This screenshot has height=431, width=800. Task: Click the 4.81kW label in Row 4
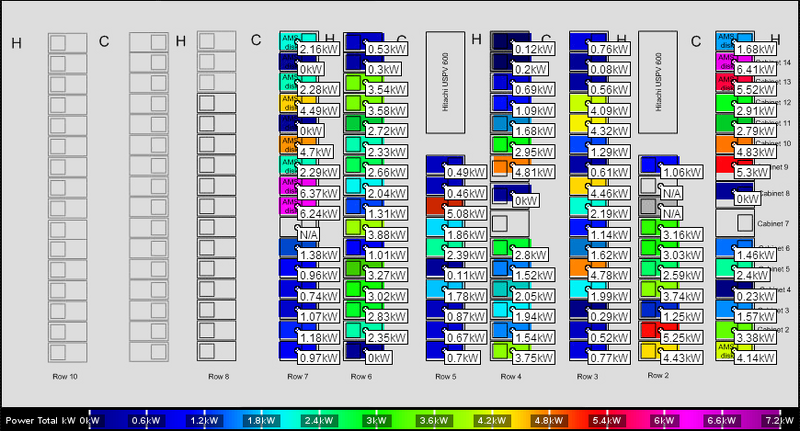[x=534, y=172]
